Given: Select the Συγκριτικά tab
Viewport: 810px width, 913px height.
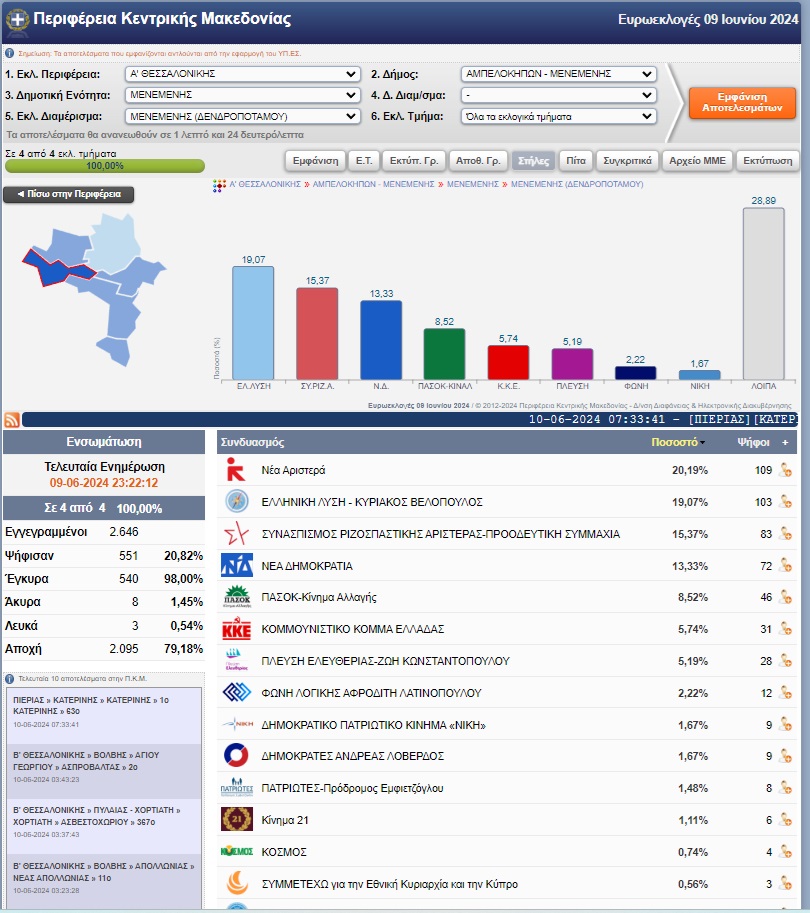Looking at the screenshot, I should [627, 161].
